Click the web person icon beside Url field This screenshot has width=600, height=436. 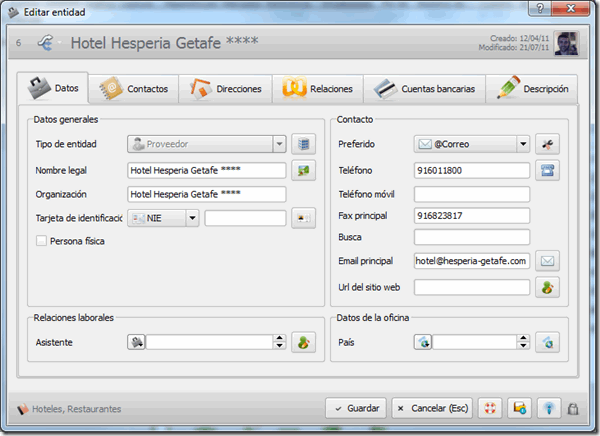coord(548,287)
